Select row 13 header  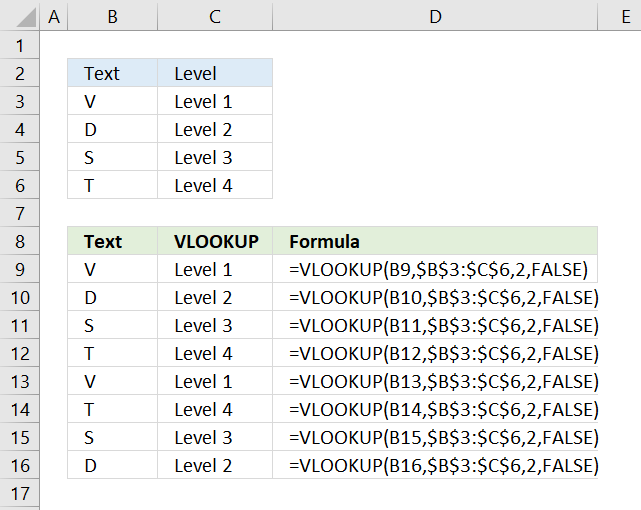click(20, 381)
